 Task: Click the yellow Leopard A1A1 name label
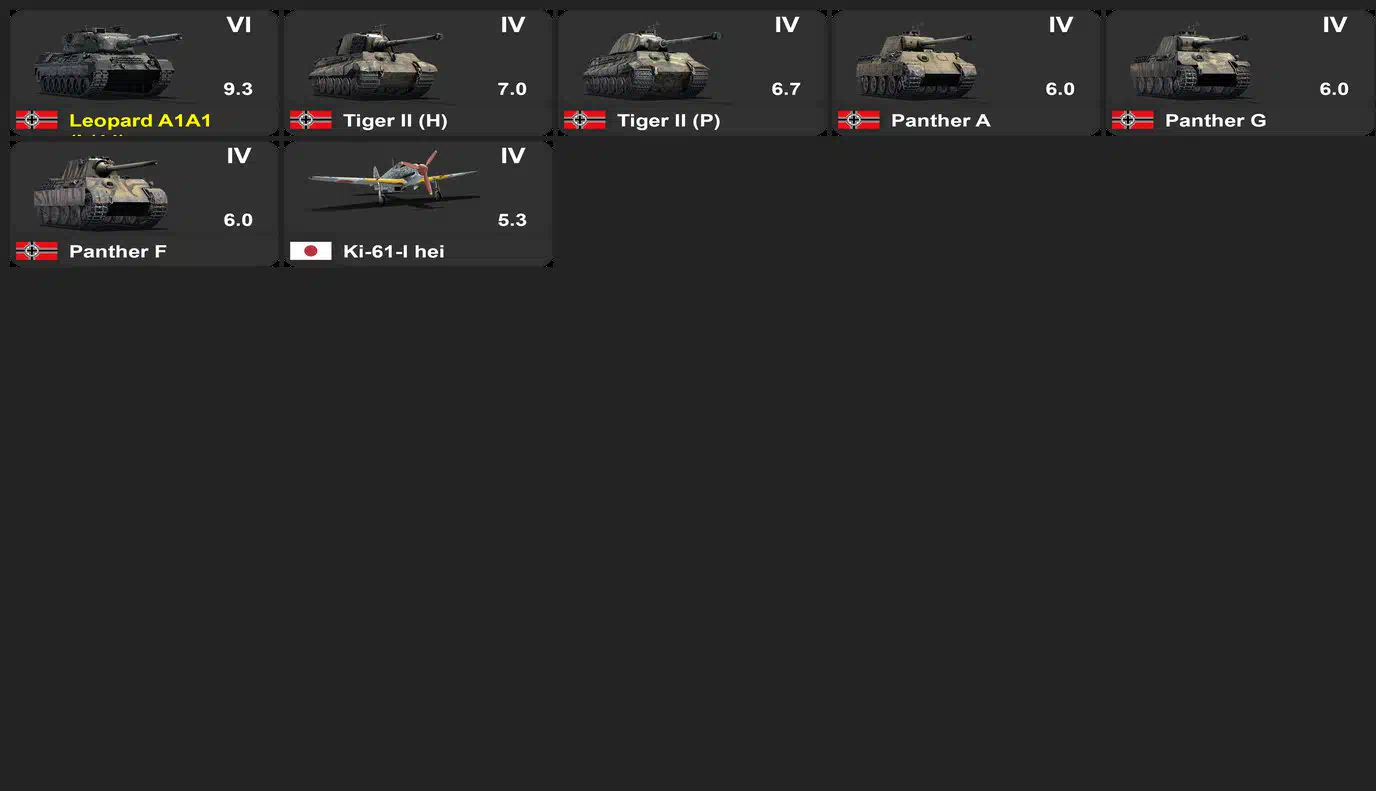[x=140, y=121]
